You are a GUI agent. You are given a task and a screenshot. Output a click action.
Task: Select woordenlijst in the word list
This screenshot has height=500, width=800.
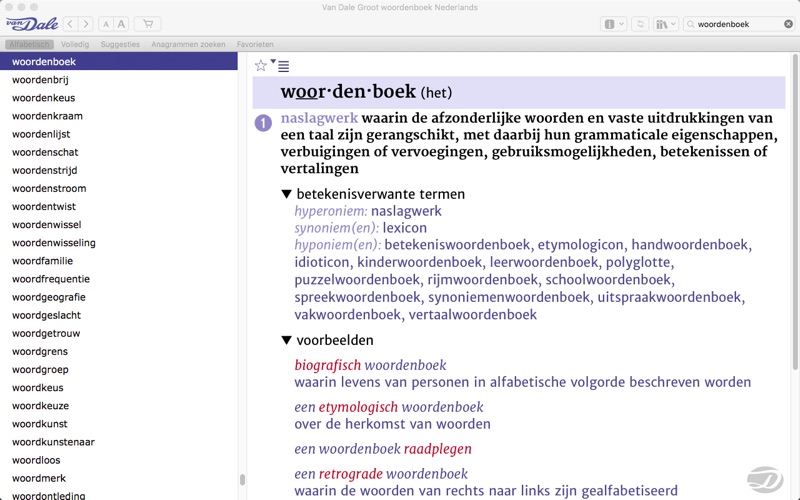coord(118,134)
